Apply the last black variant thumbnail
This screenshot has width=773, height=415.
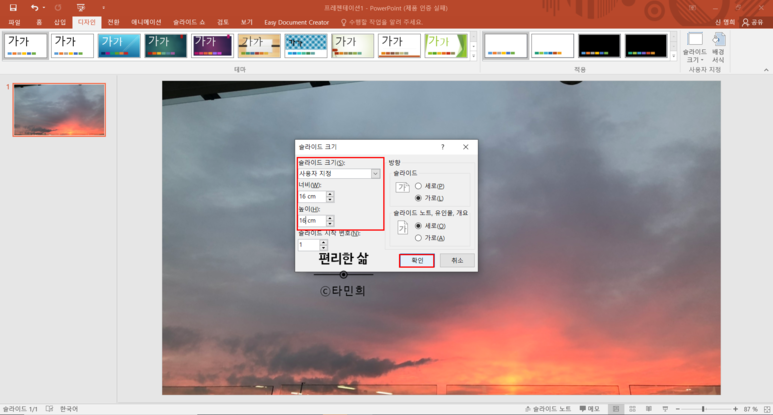[x=646, y=46]
